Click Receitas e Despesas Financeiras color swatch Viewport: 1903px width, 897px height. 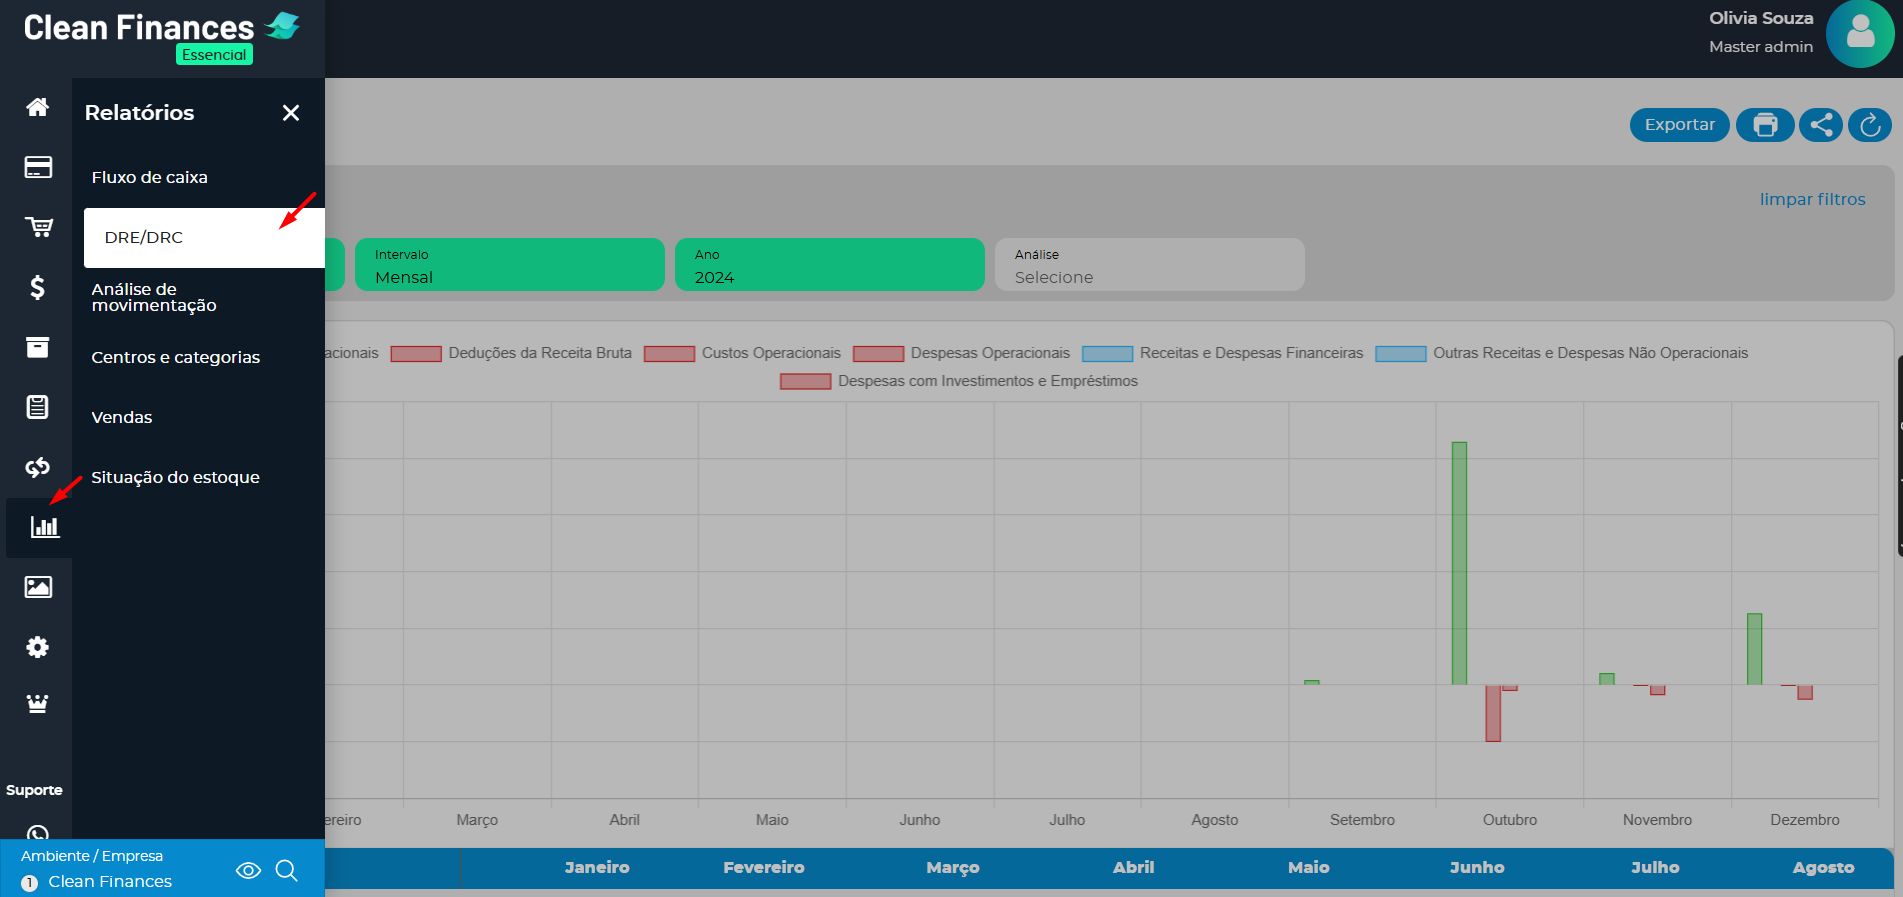click(x=1107, y=354)
